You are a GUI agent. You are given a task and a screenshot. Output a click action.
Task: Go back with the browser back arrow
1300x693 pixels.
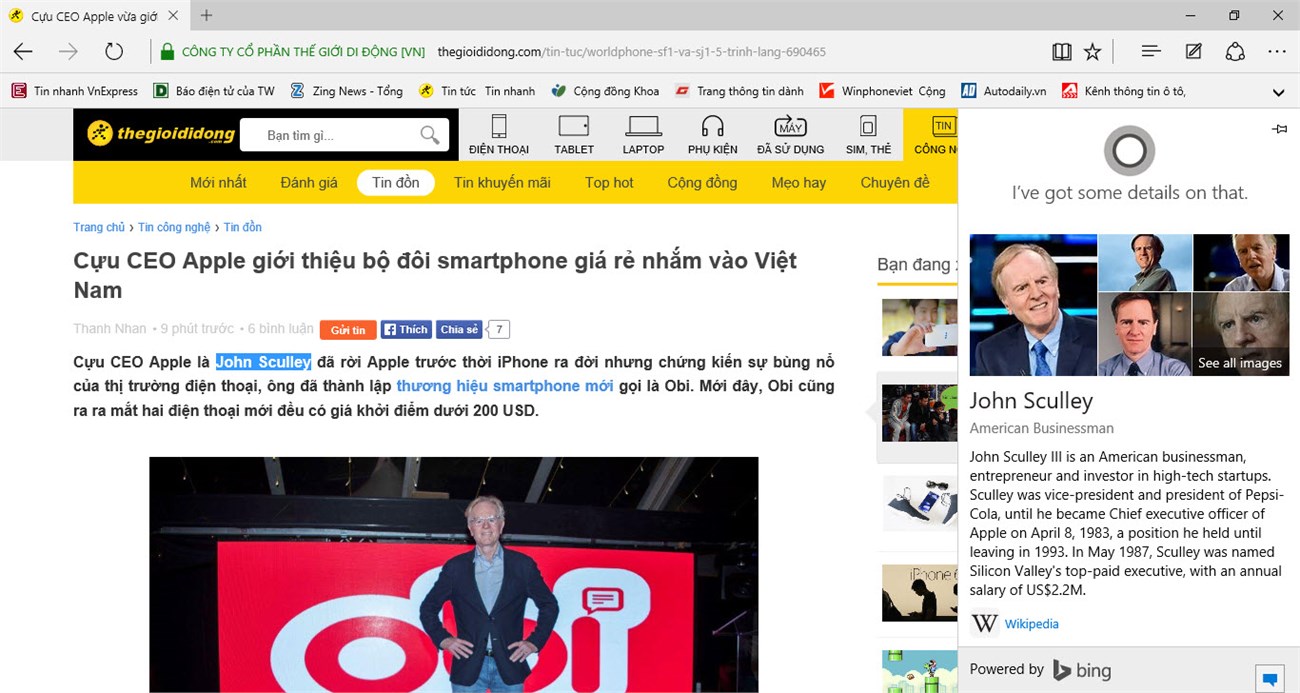pos(23,51)
